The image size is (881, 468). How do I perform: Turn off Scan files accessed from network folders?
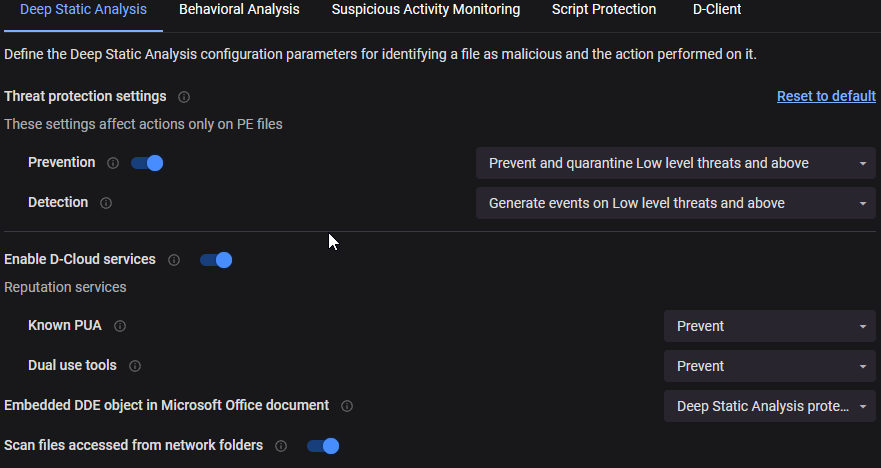[x=323, y=446]
